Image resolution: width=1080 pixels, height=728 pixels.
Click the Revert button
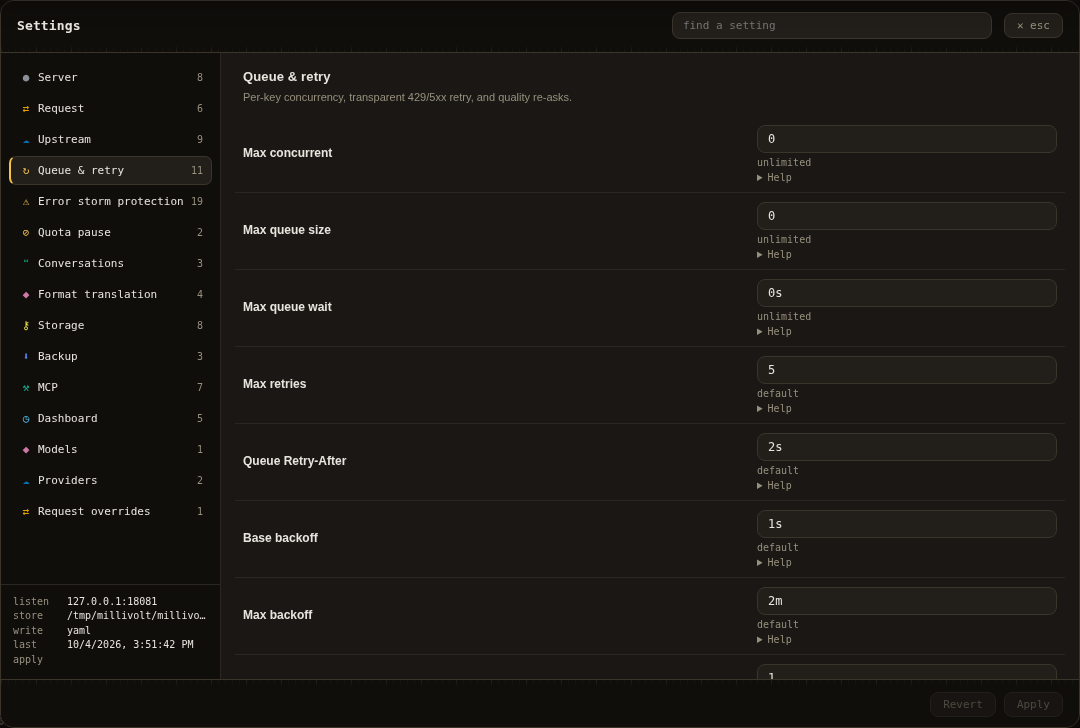pyautogui.click(x=962, y=705)
